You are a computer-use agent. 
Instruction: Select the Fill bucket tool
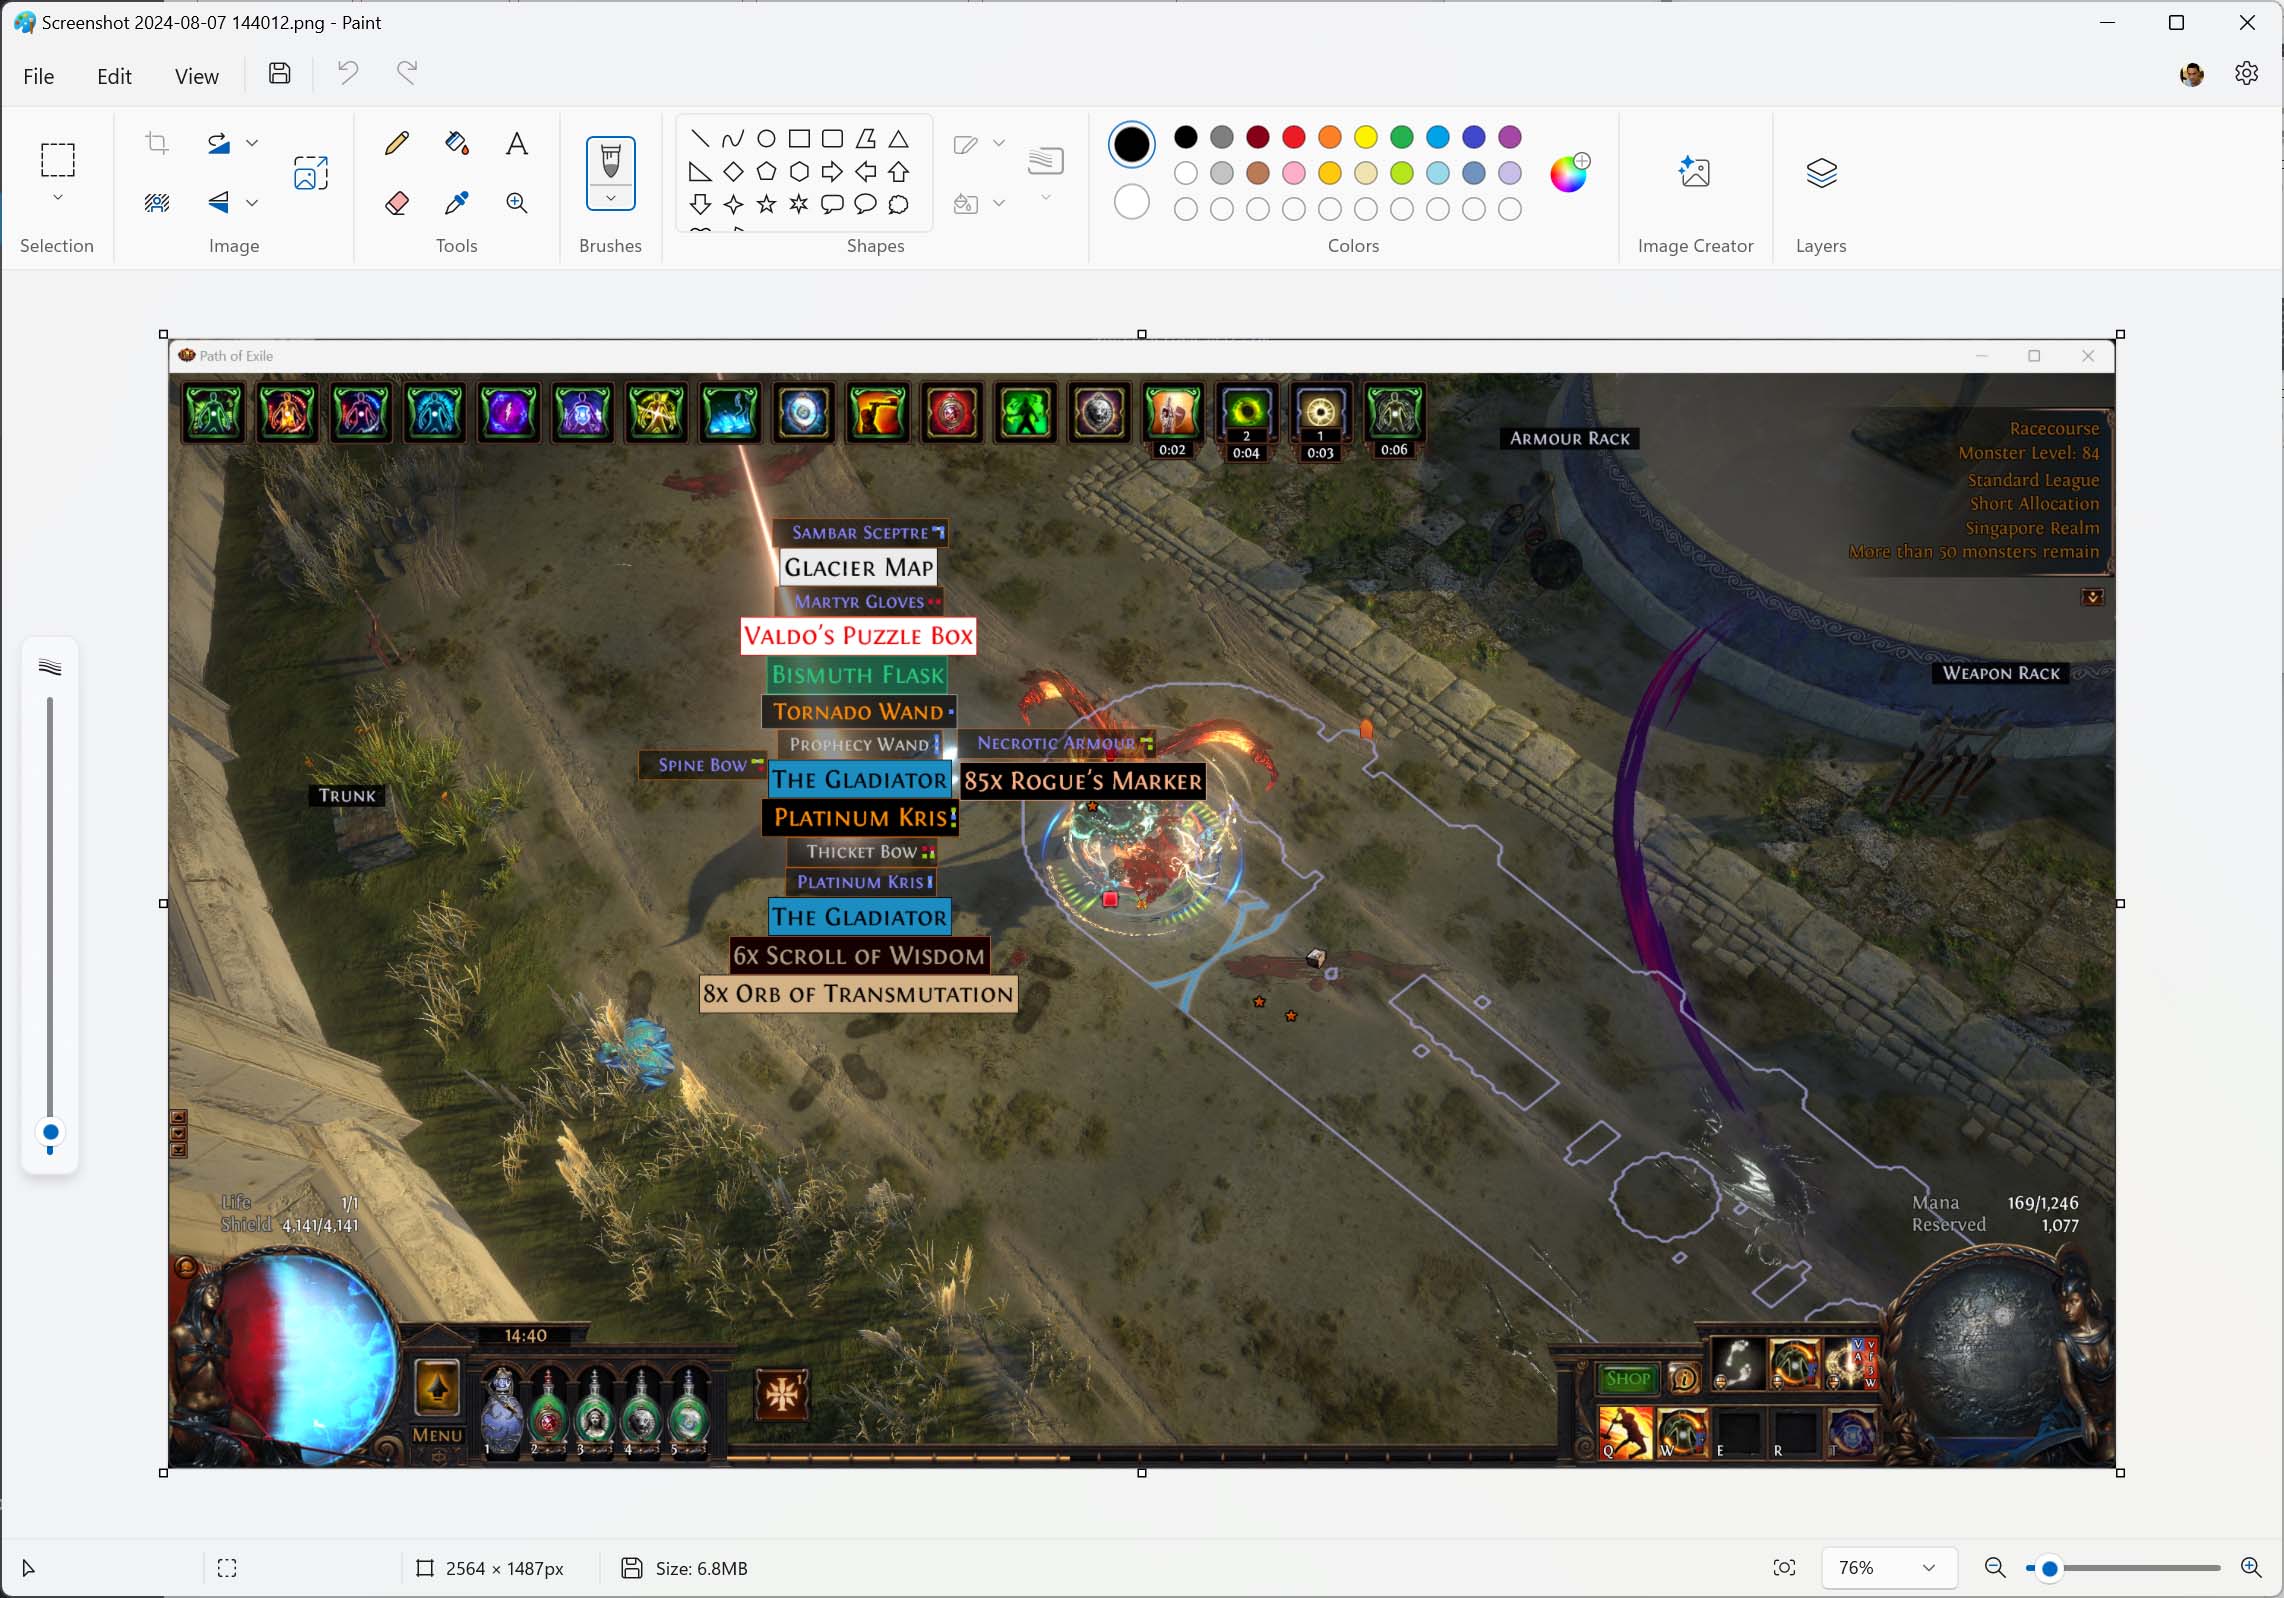click(x=457, y=143)
